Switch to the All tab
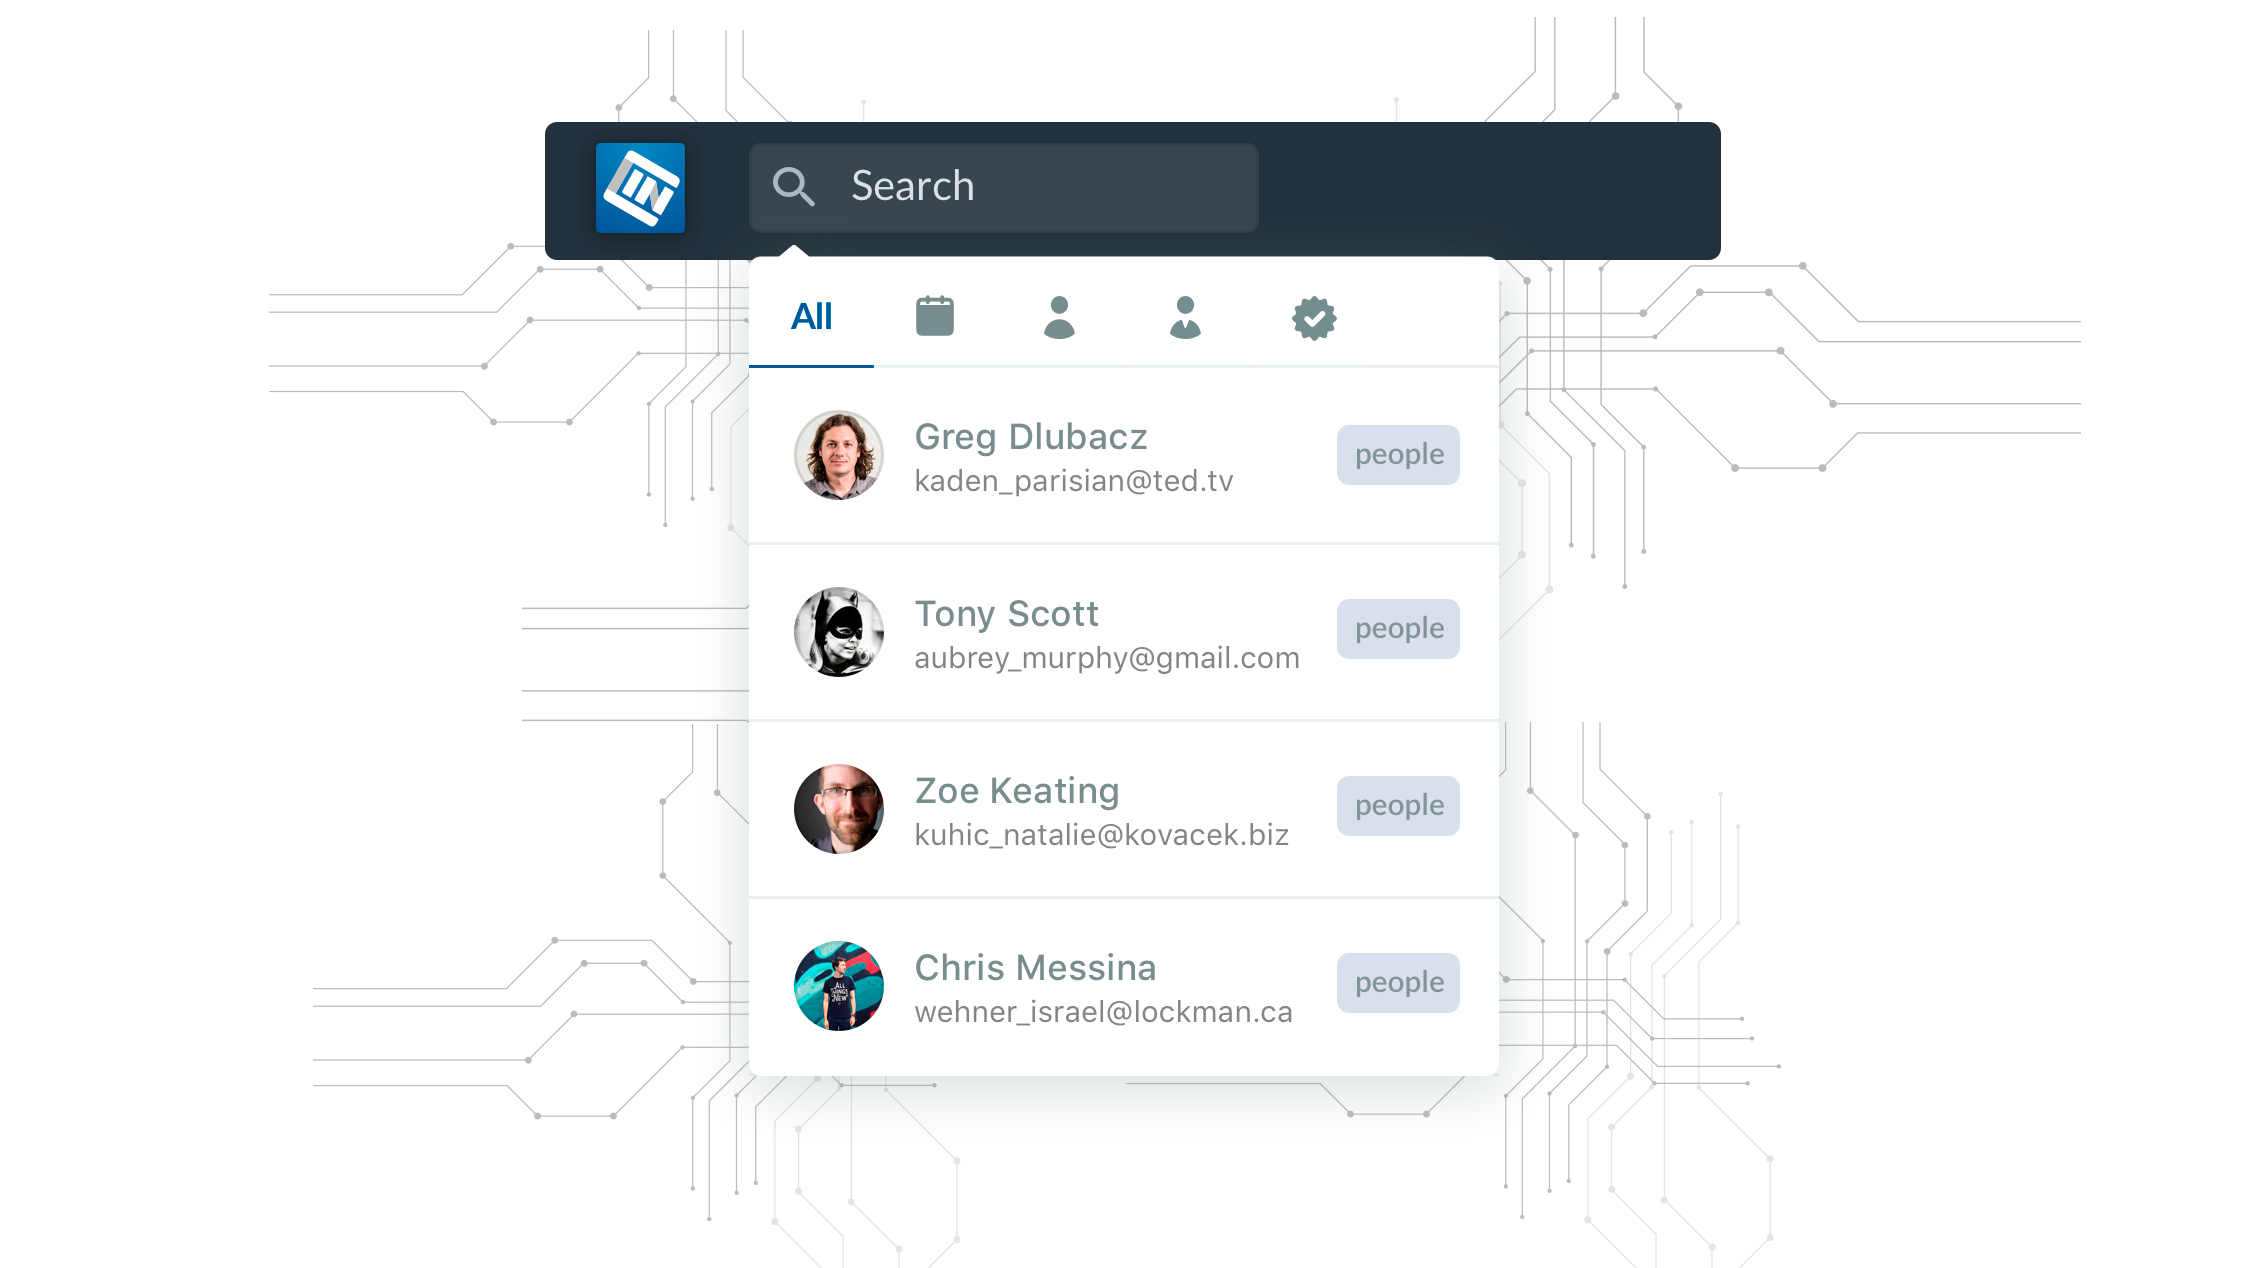2265x1268 pixels. [810, 316]
